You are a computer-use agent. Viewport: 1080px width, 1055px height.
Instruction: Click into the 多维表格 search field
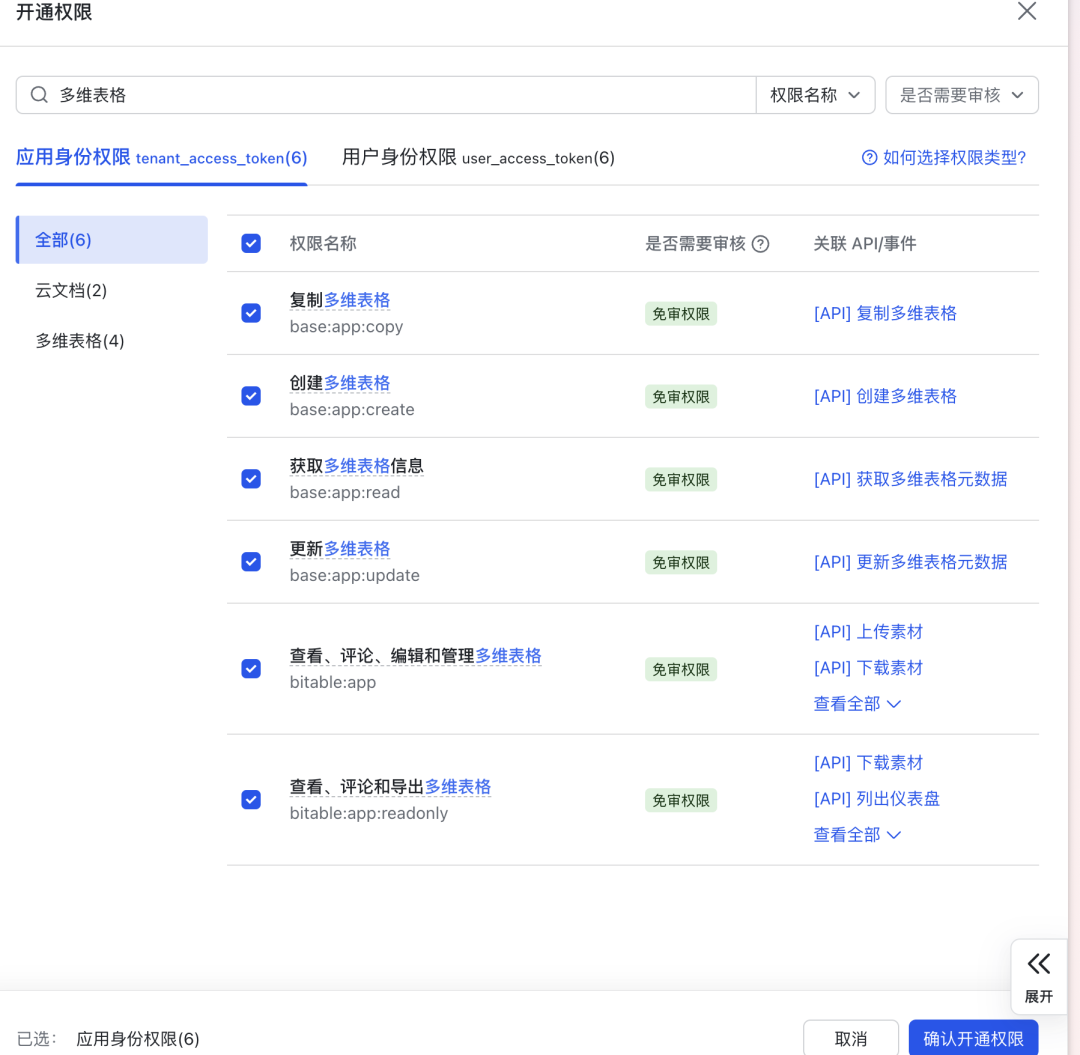[400, 95]
